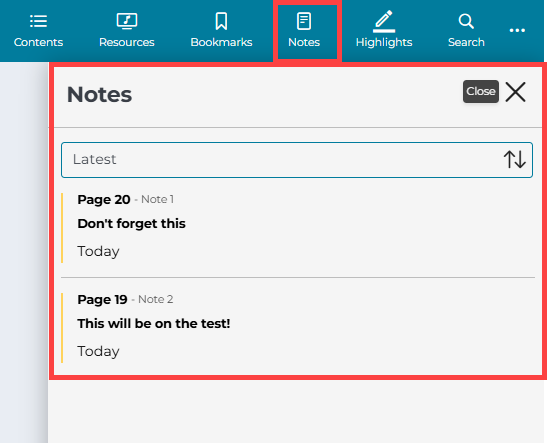Open the Resources monitor icon
Screen dimensions: 547x443
[127, 21]
